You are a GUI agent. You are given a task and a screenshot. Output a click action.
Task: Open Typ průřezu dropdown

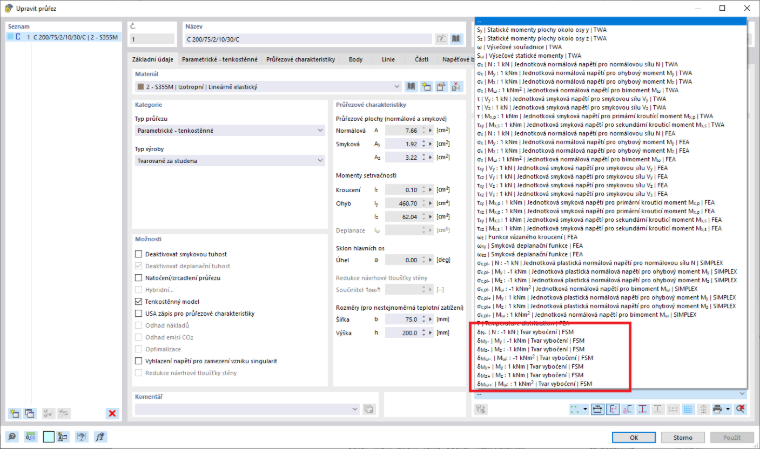[230, 130]
